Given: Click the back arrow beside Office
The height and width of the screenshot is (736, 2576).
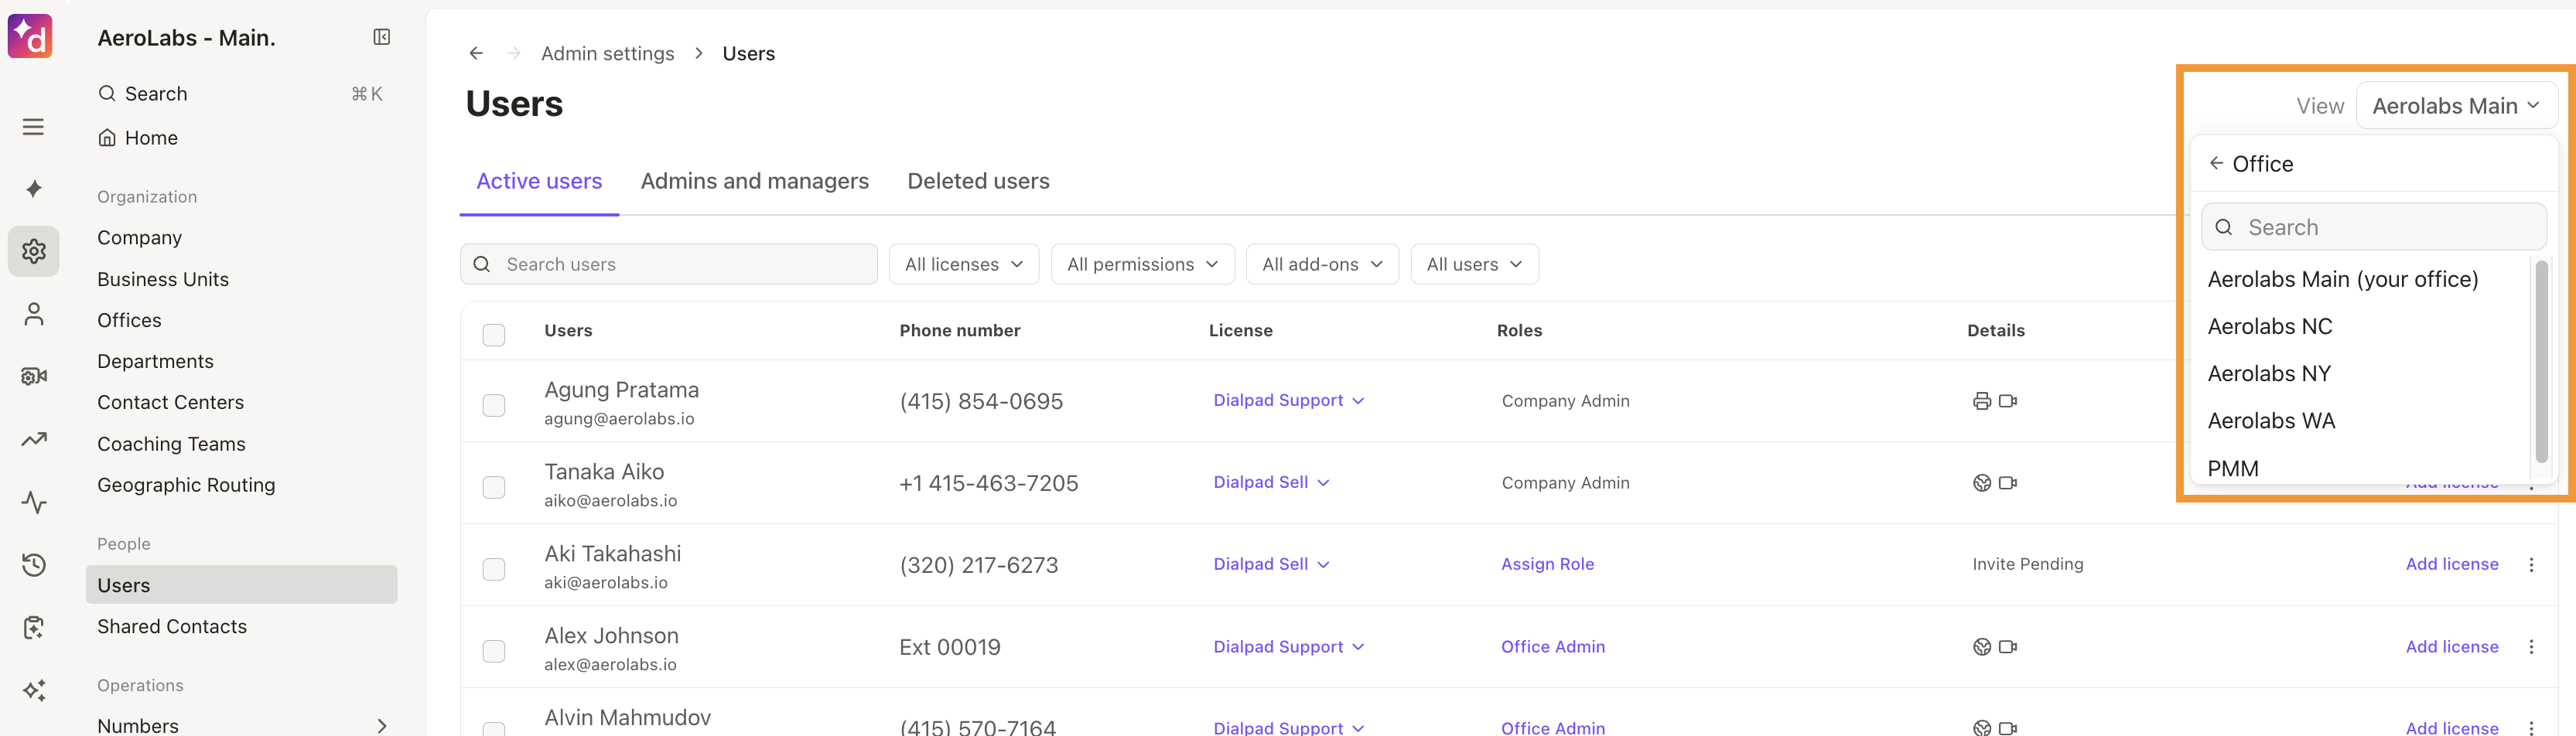Looking at the screenshot, I should tap(2216, 163).
